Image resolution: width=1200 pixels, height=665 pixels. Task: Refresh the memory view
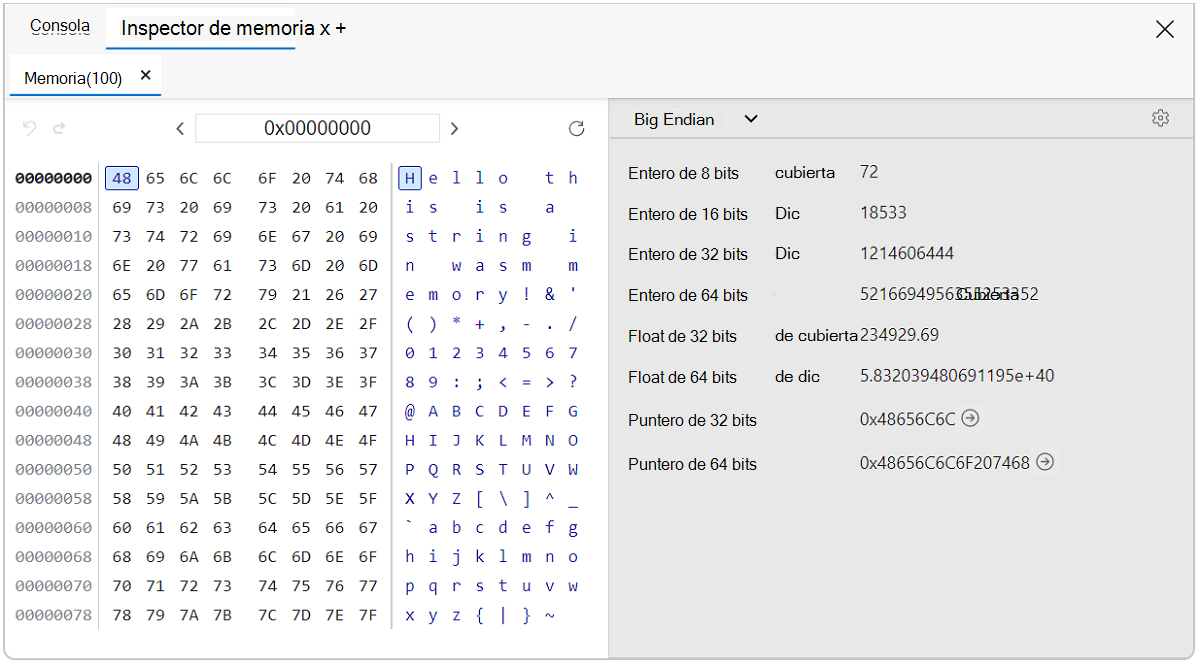click(576, 128)
